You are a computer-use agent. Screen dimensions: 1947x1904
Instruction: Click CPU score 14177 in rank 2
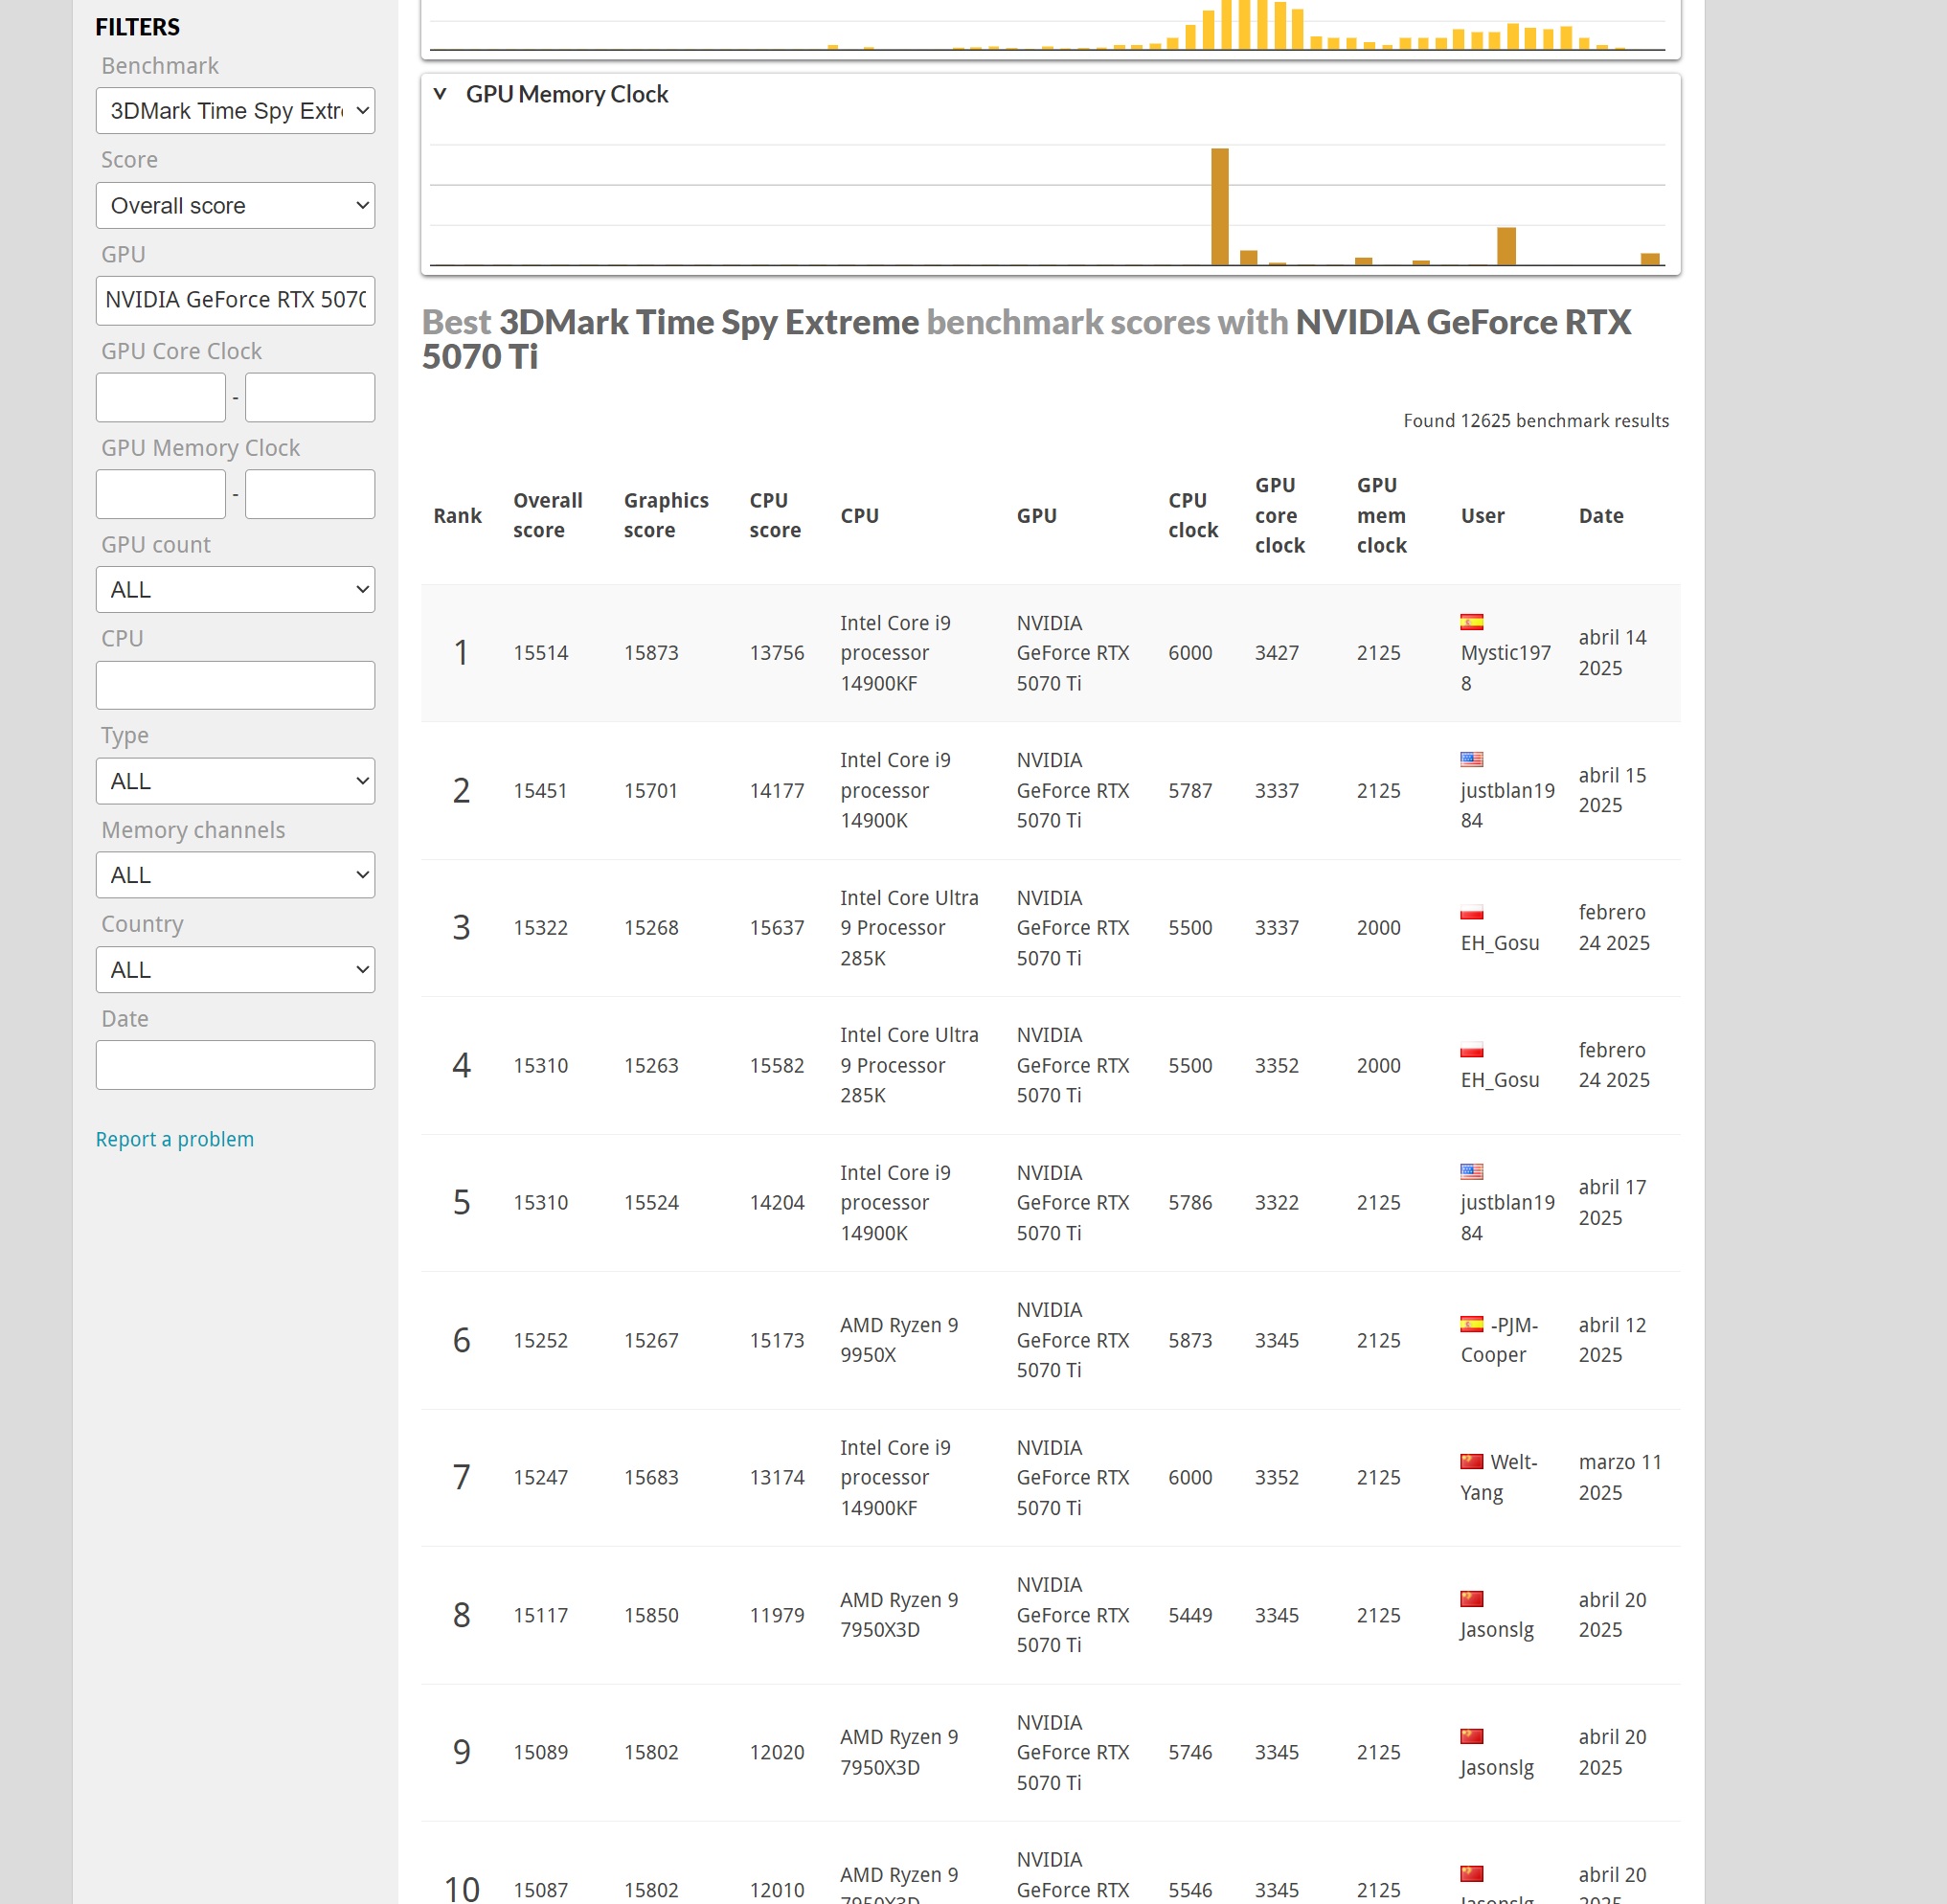[777, 791]
